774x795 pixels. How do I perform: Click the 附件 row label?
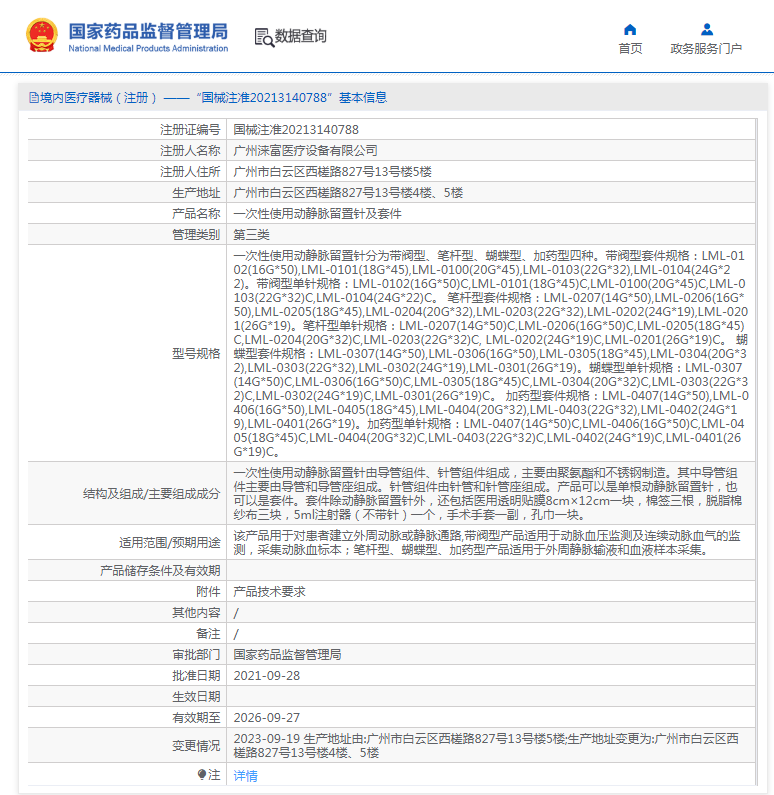click(208, 592)
